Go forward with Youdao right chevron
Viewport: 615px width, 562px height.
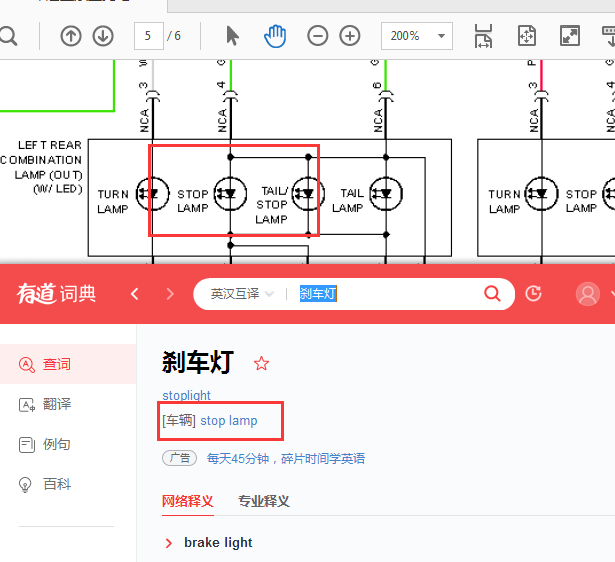(170, 294)
